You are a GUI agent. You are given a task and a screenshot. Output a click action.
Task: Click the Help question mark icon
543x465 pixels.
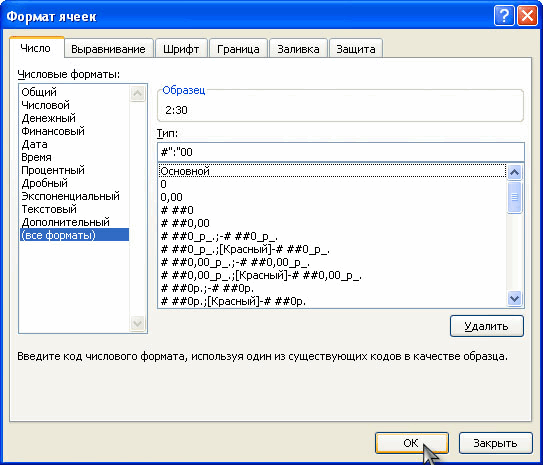504,16
